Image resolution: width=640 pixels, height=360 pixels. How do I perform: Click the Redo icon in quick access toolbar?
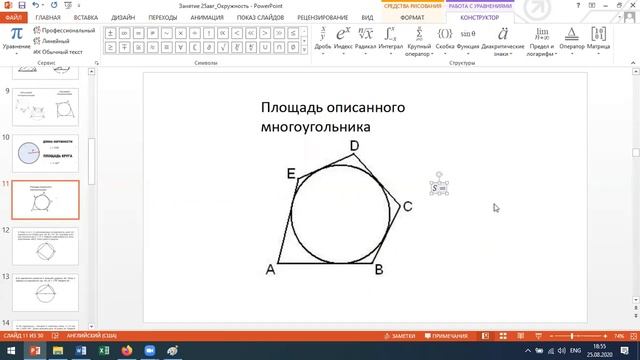(x=54, y=5)
